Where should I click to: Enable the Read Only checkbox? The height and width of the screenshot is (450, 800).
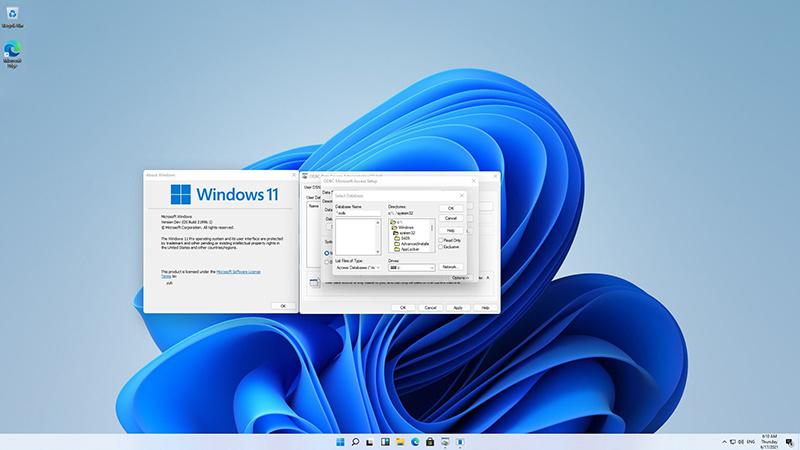[441, 240]
